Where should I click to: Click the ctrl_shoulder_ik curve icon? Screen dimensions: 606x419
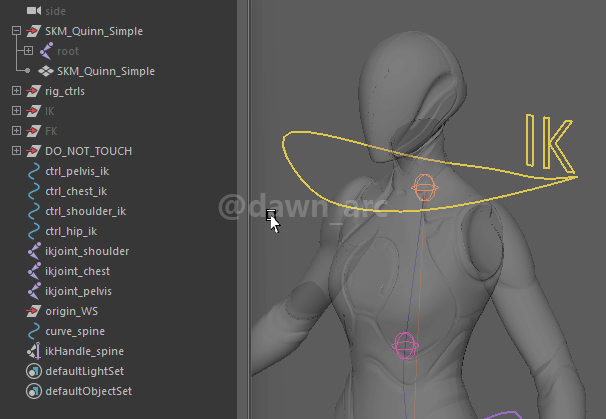tap(34, 211)
